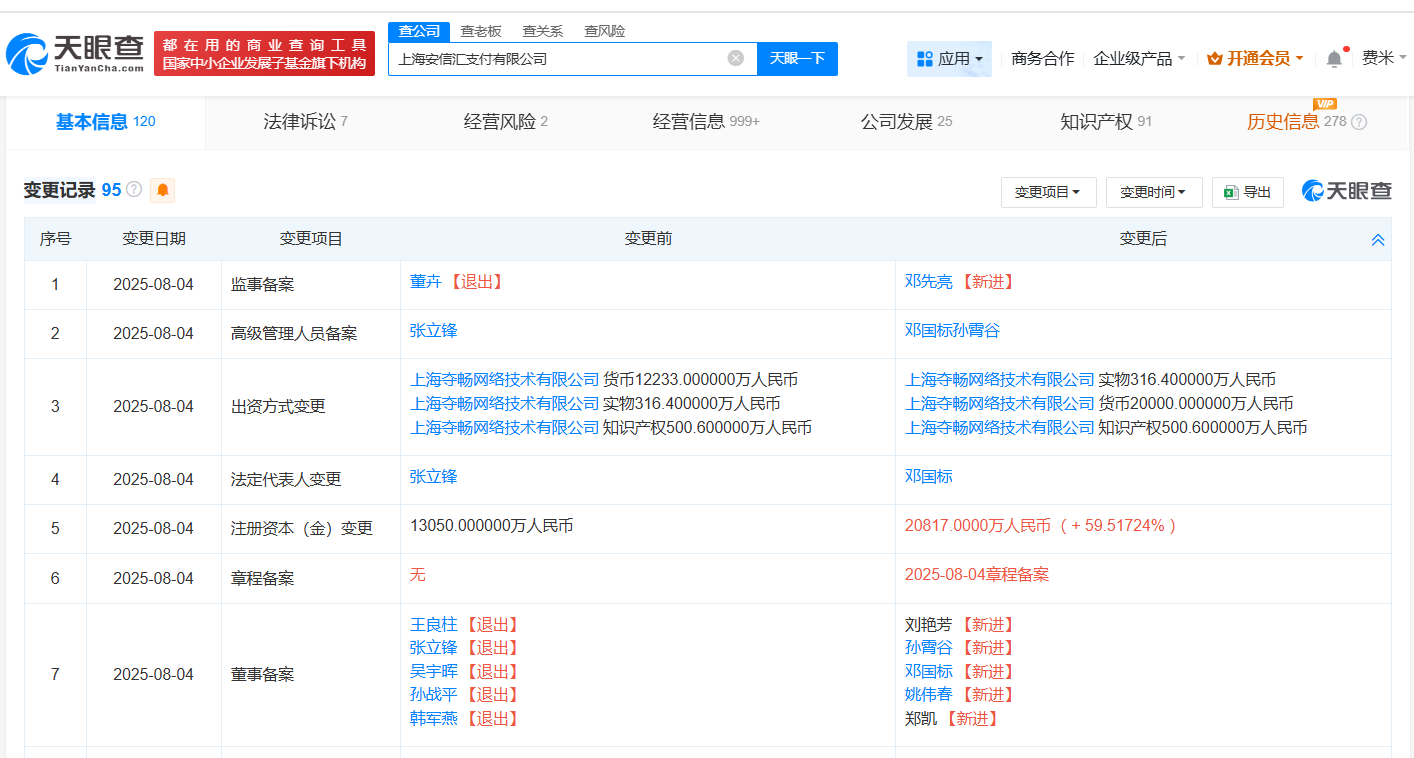Image resolution: width=1414 pixels, height=758 pixels.
Task: Go to the 法律诉讼 tab
Action: pyautogui.click(x=306, y=122)
